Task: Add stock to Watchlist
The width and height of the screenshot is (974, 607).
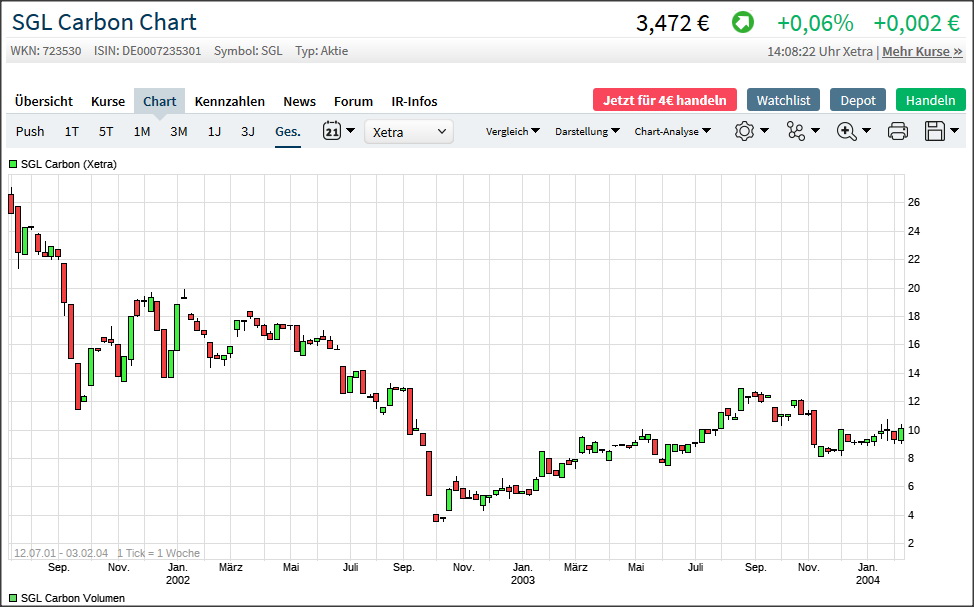Action: 783,100
